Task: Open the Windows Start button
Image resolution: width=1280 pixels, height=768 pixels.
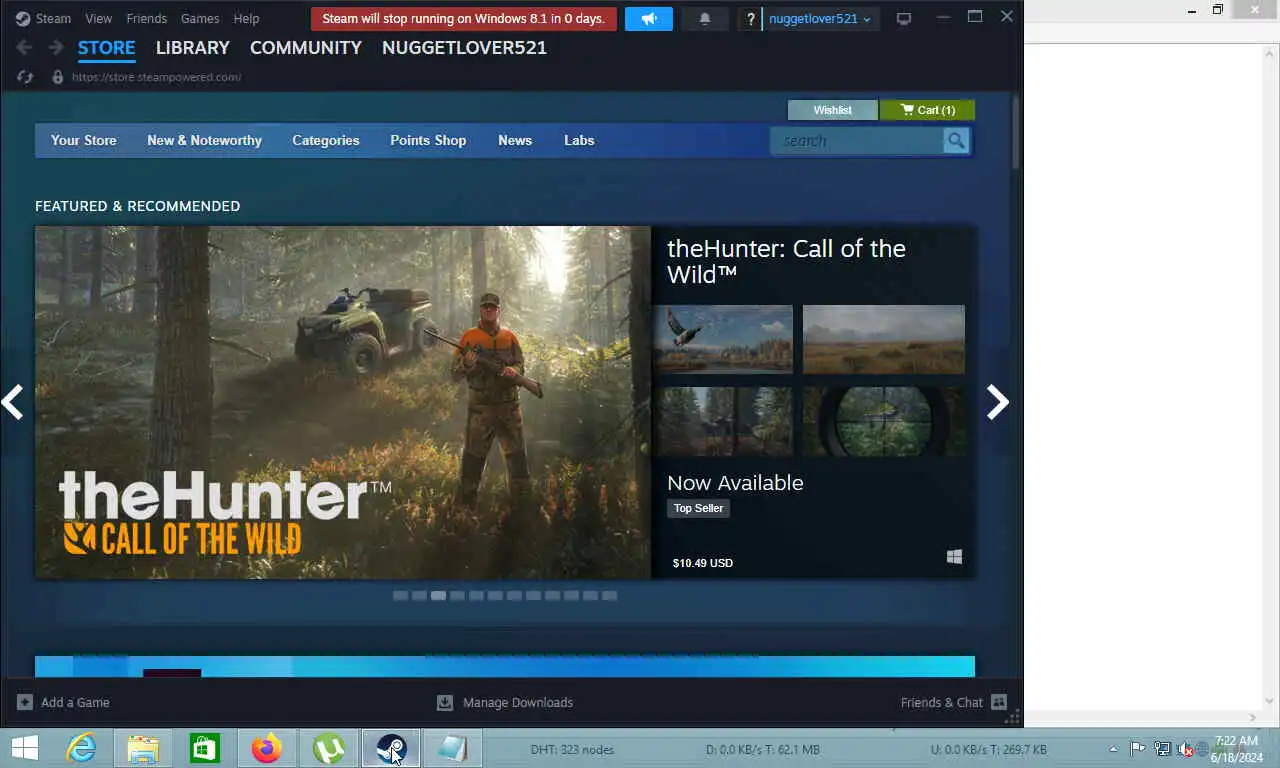Action: [x=24, y=748]
